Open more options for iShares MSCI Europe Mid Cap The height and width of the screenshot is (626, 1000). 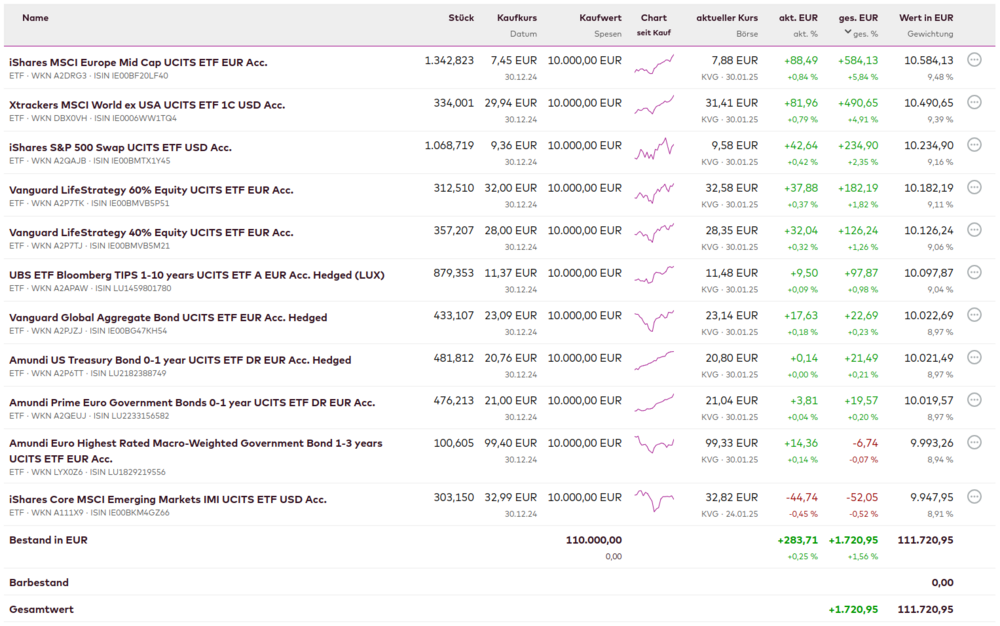pyautogui.click(x=974, y=60)
